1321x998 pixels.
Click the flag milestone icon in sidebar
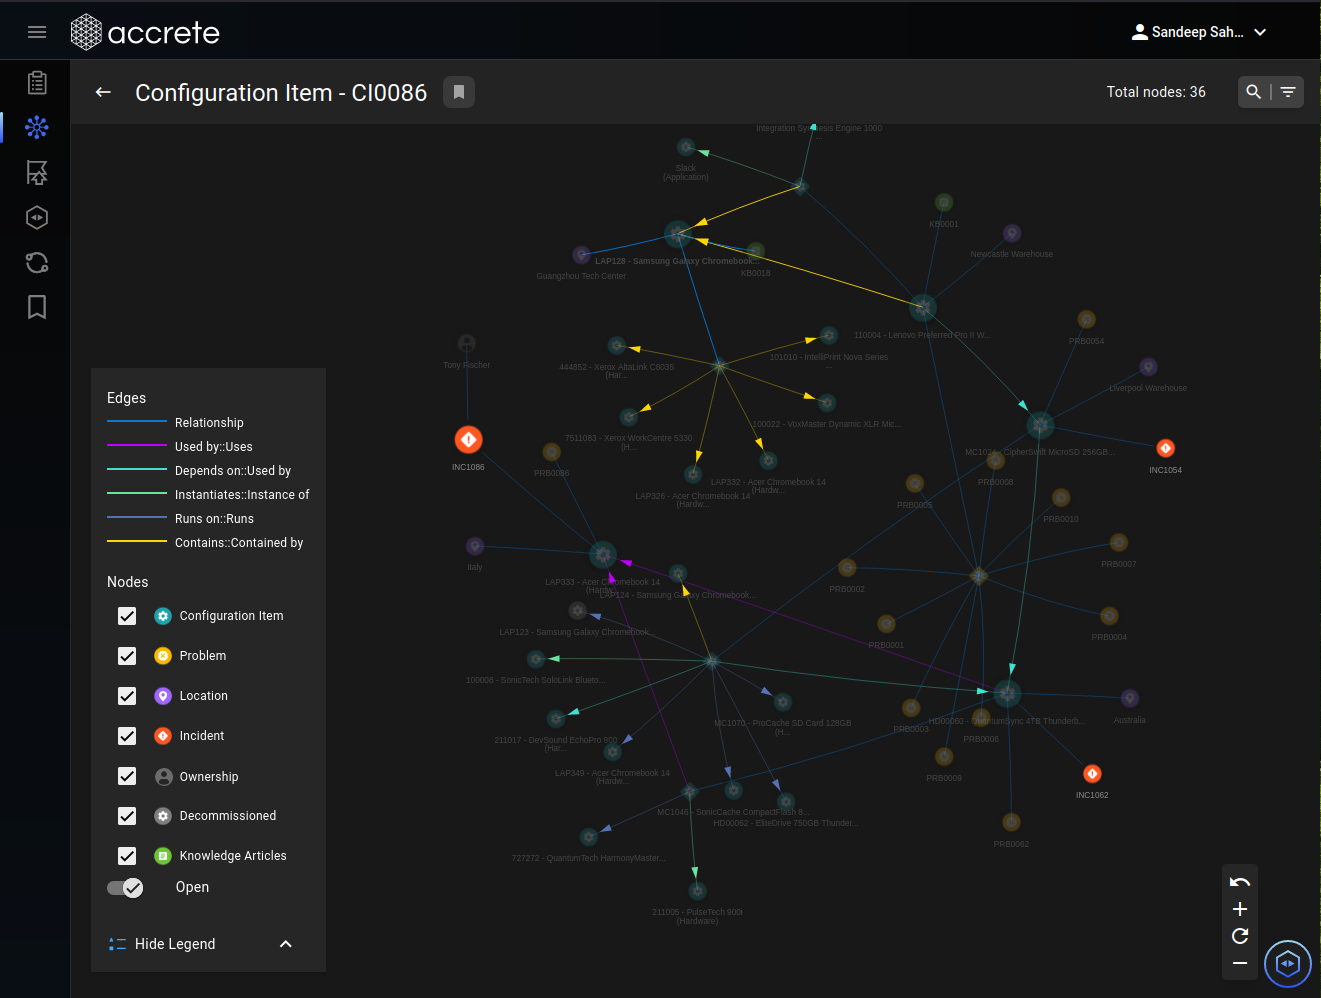[x=37, y=172]
